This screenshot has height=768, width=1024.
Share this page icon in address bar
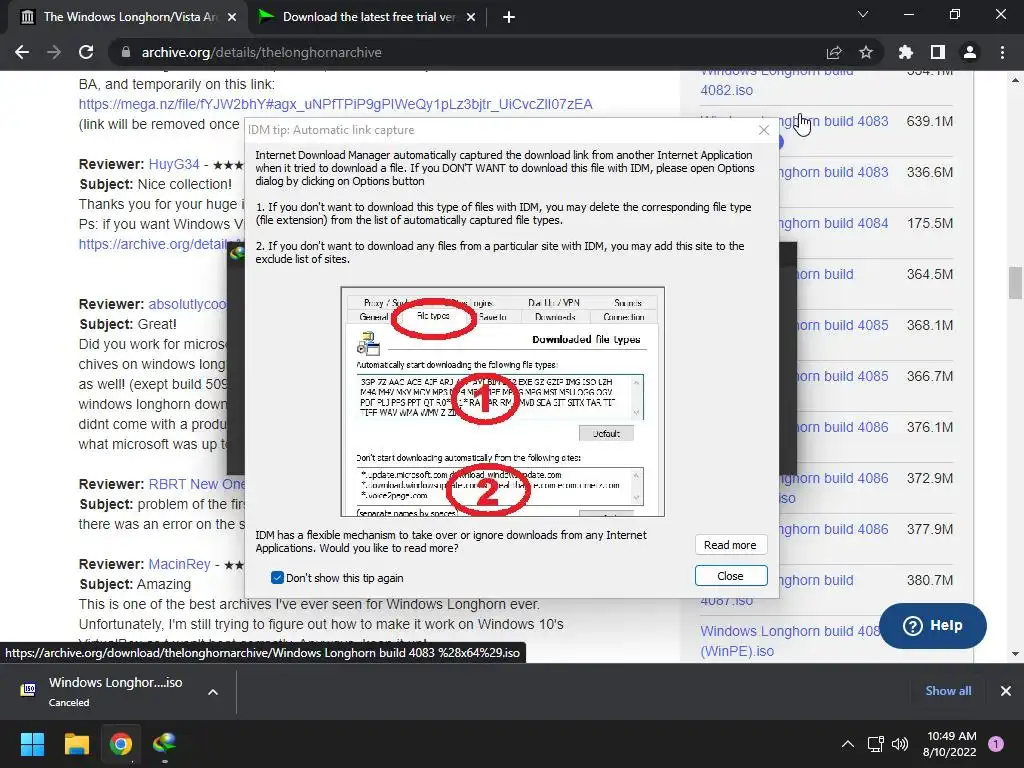834,52
